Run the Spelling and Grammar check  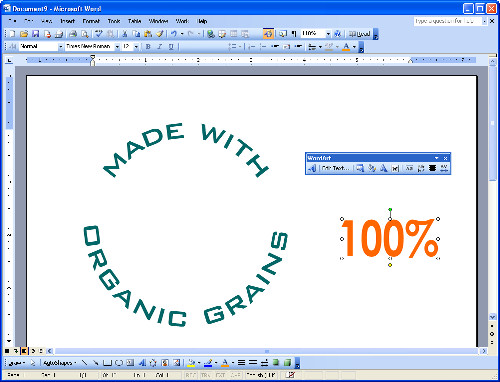tap(99, 34)
